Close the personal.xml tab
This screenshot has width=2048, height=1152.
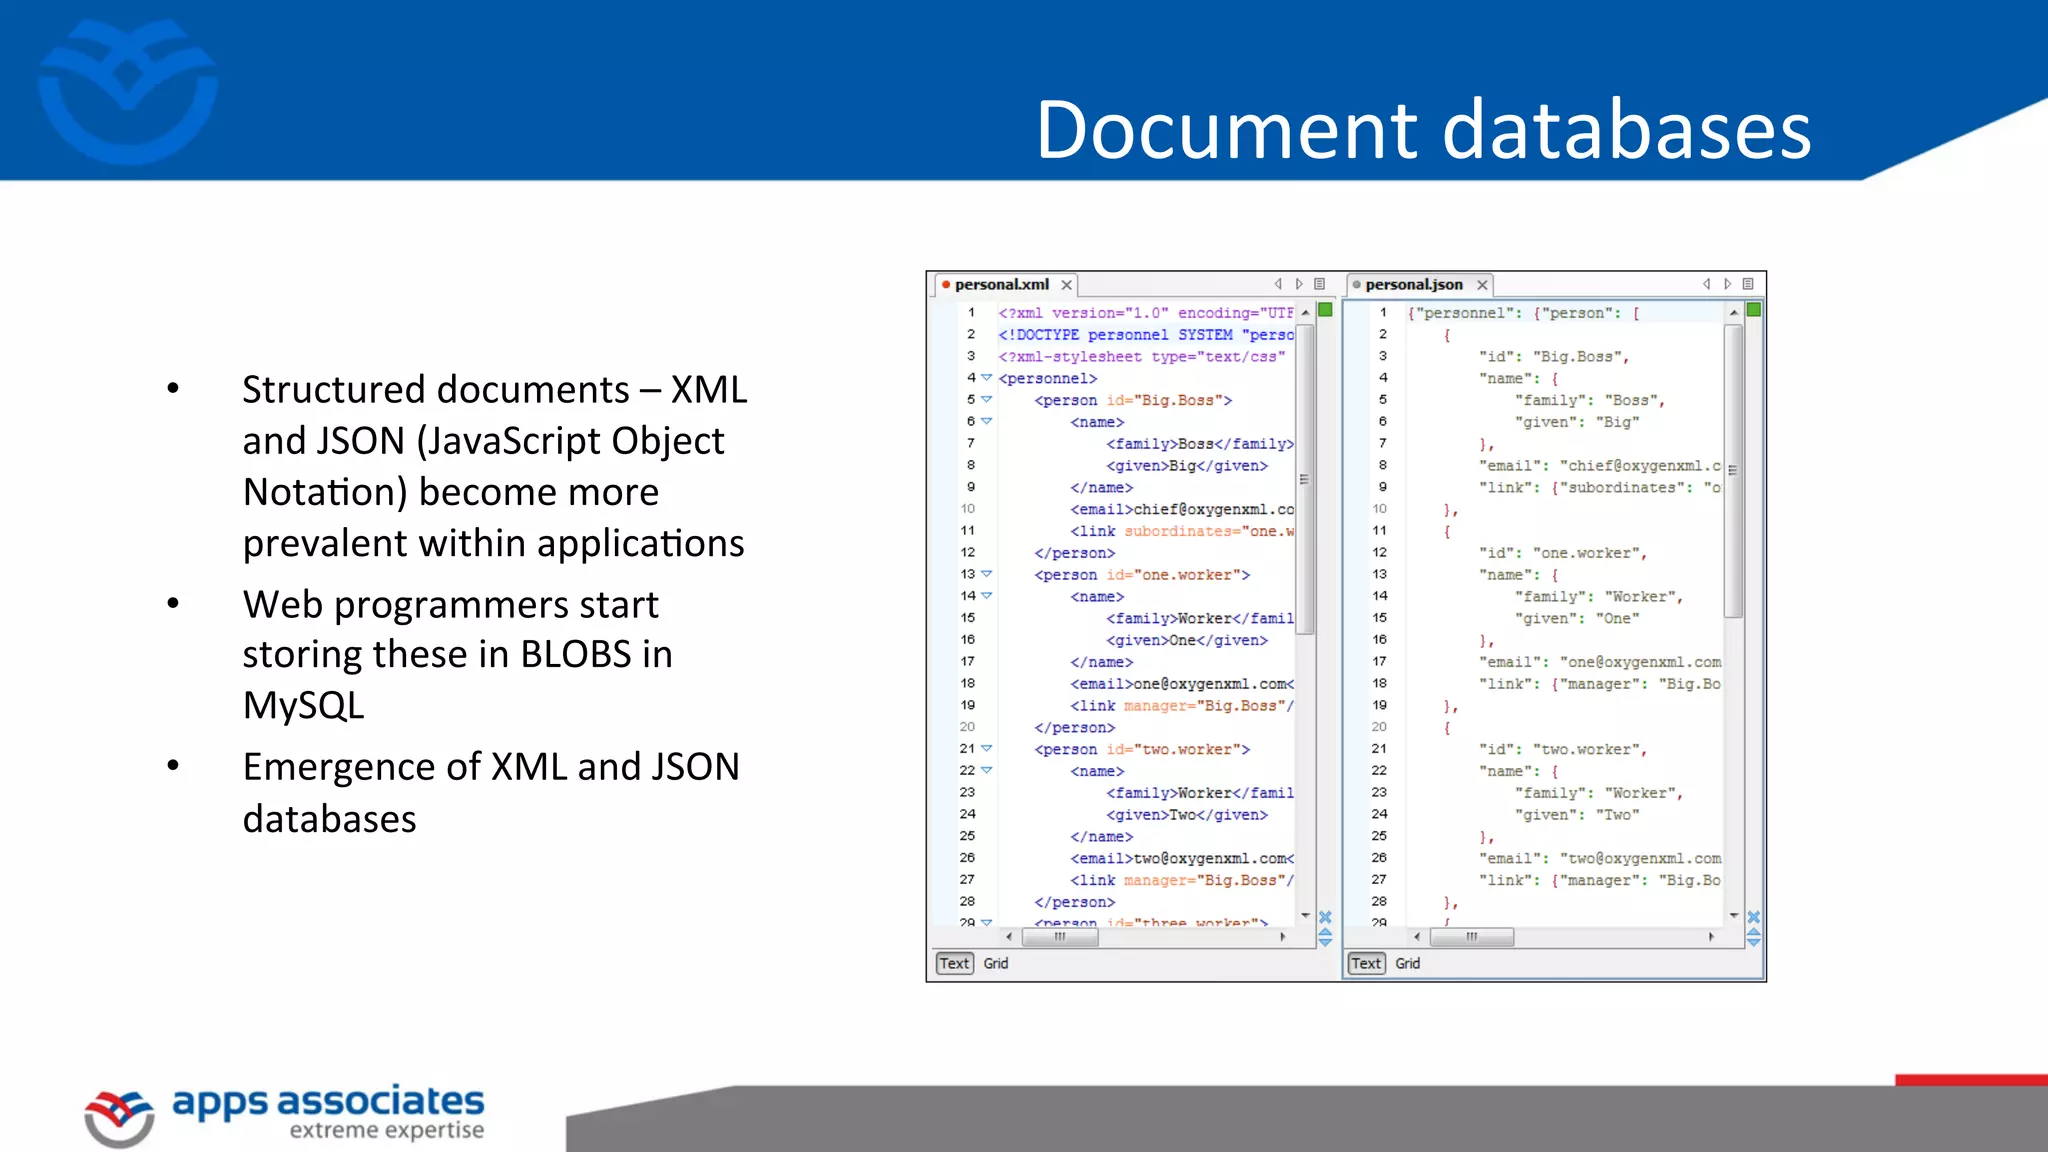[x=1067, y=285]
